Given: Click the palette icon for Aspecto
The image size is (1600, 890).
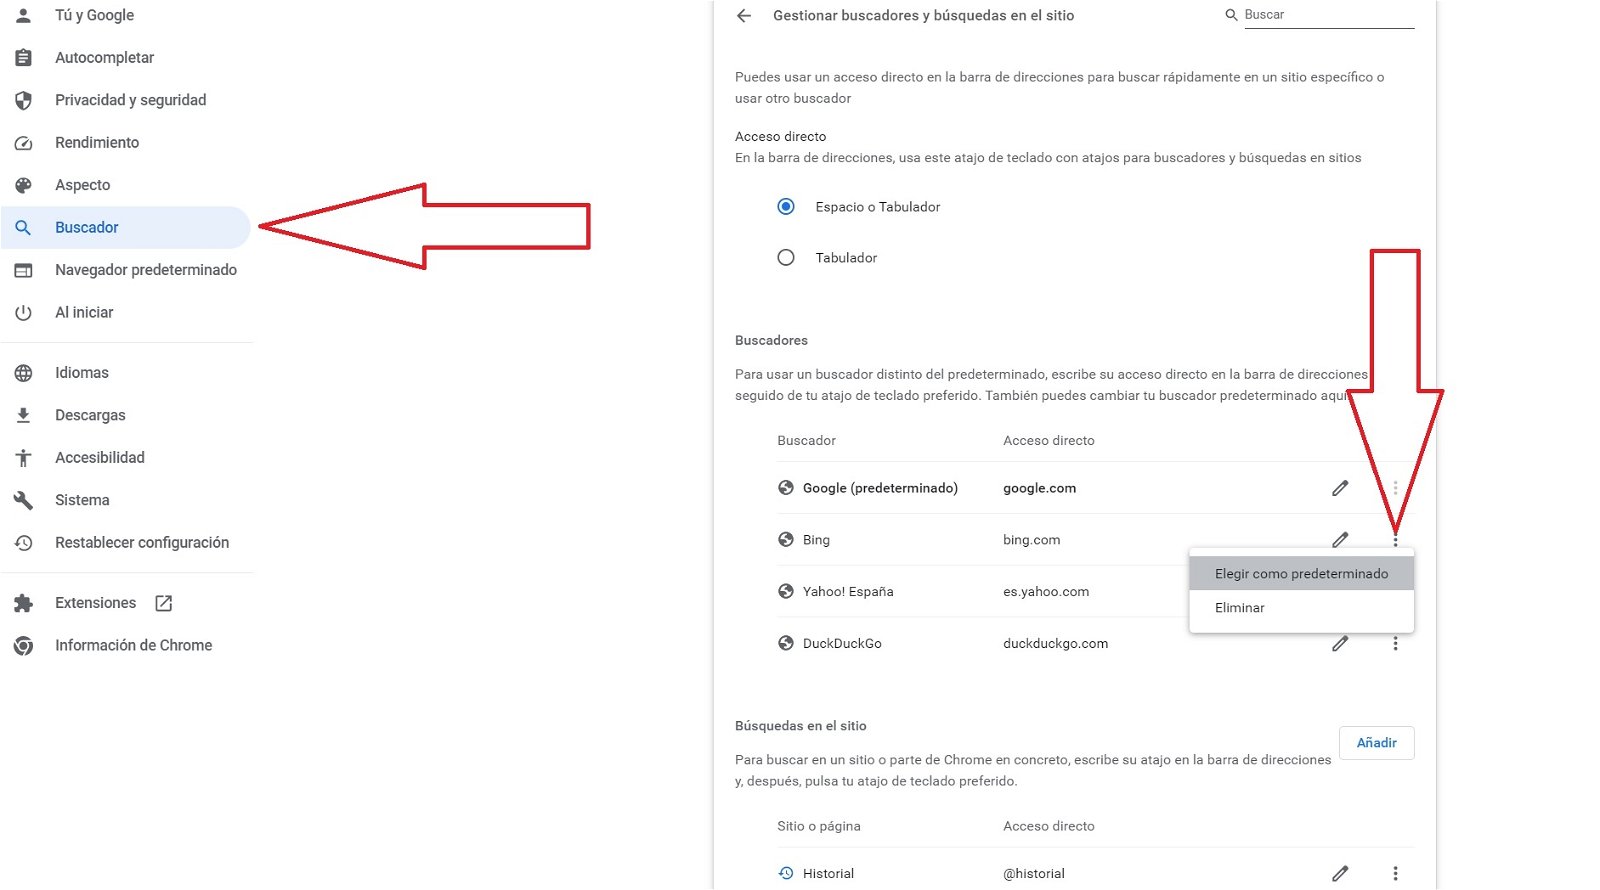Looking at the screenshot, I should pyautogui.click(x=23, y=185).
